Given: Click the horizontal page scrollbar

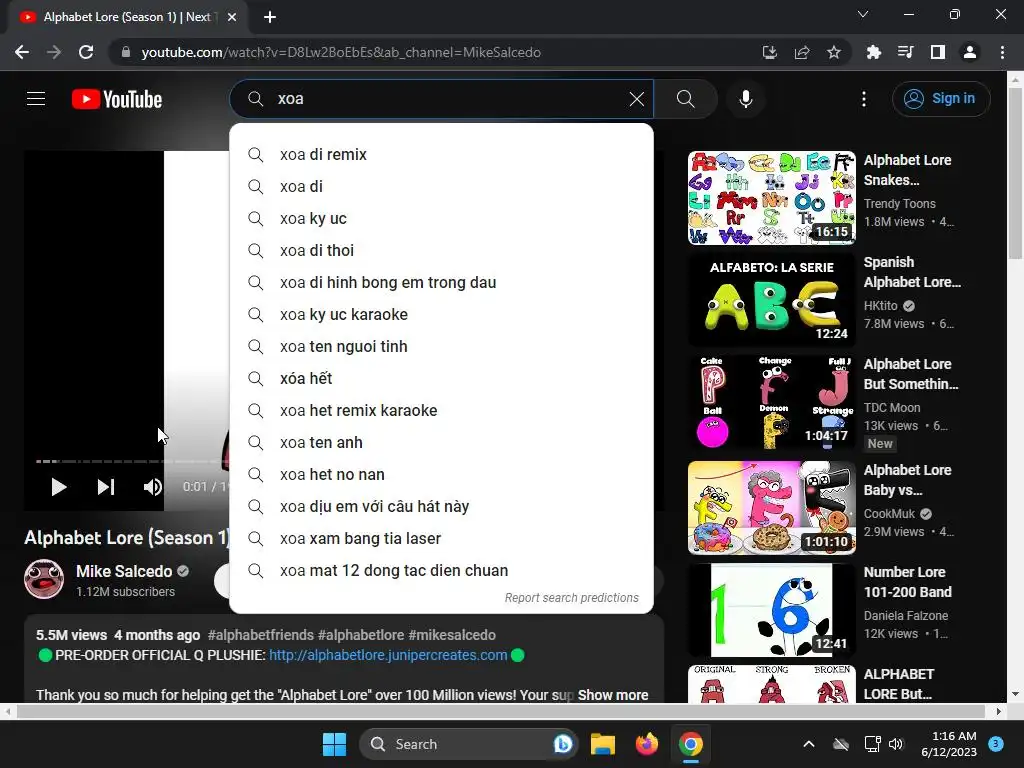Looking at the screenshot, I should click(x=500, y=711).
